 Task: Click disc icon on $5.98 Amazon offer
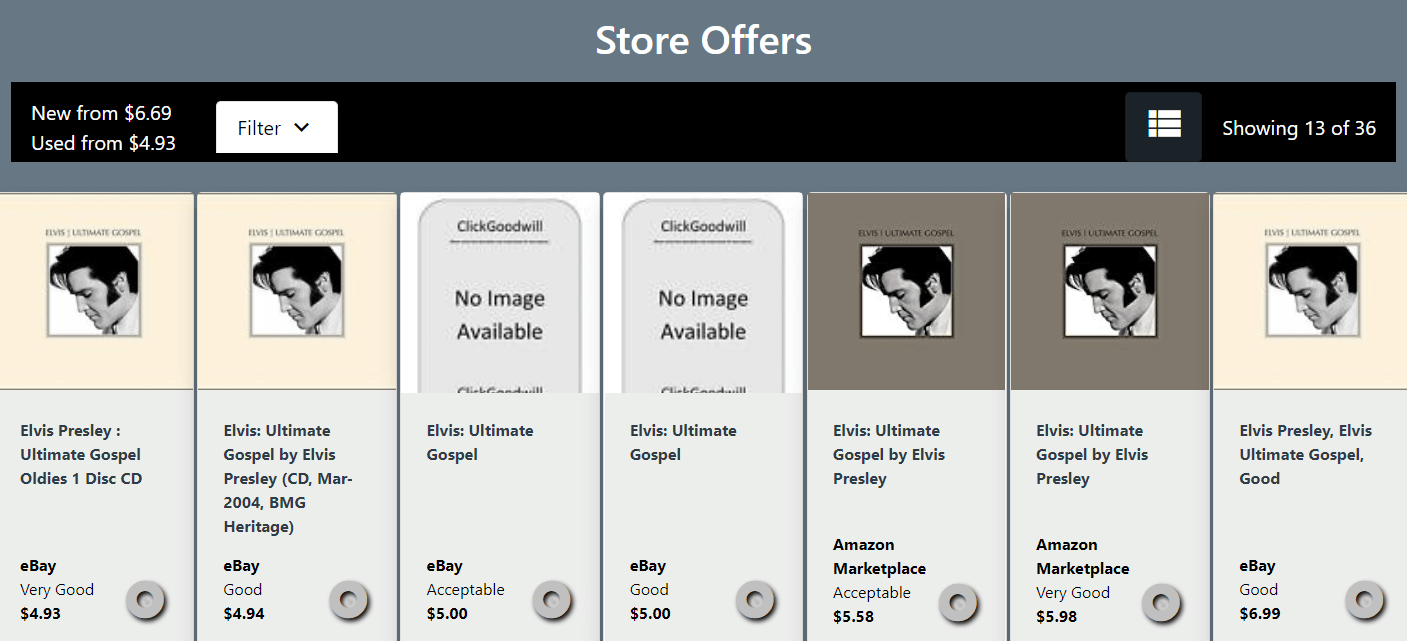(x=1161, y=603)
